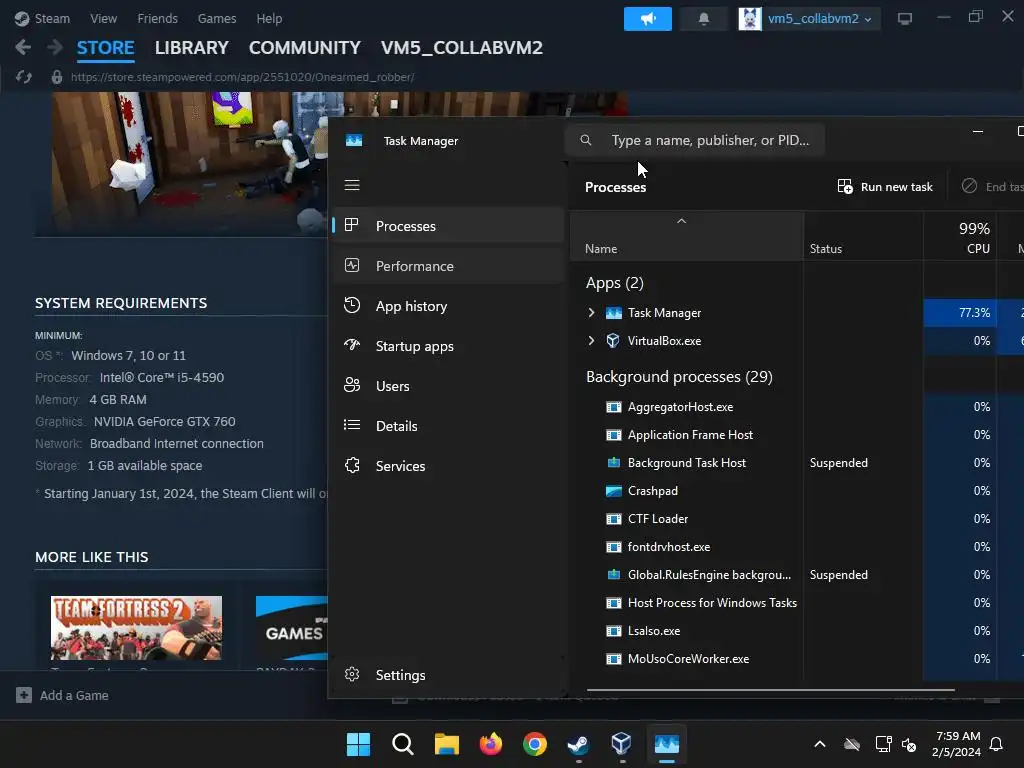The height and width of the screenshot is (768, 1024).
Task: Focus the Task Manager search box
Action: point(695,140)
